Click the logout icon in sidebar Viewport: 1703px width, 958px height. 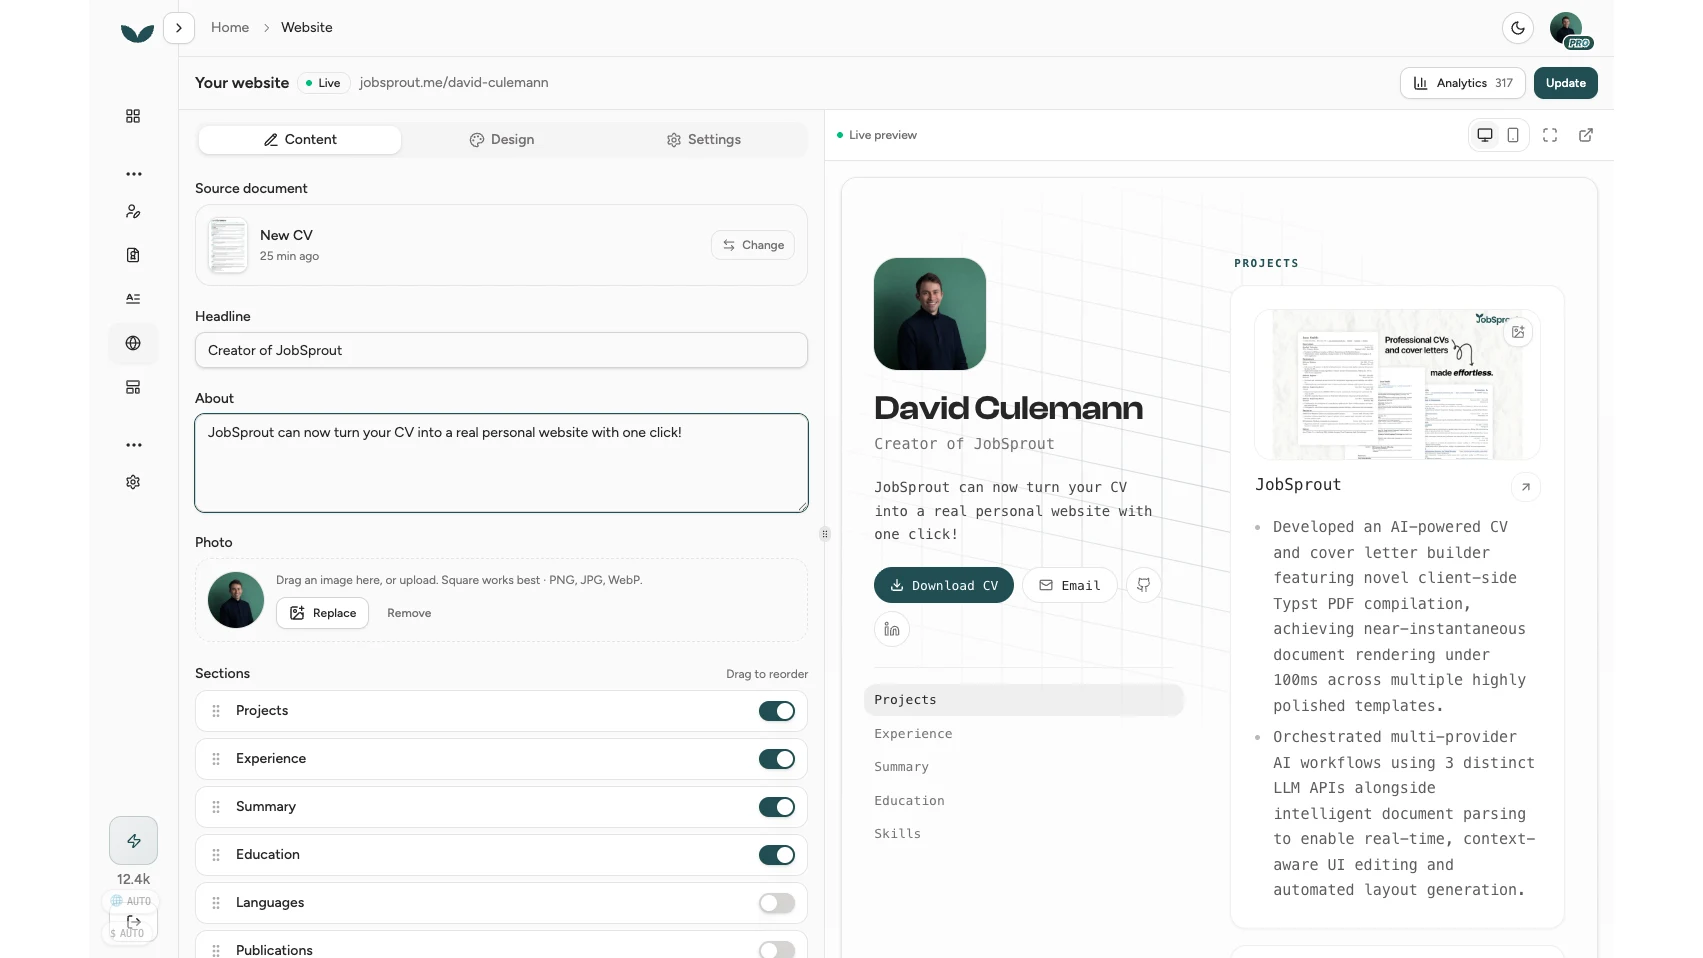pos(133,922)
